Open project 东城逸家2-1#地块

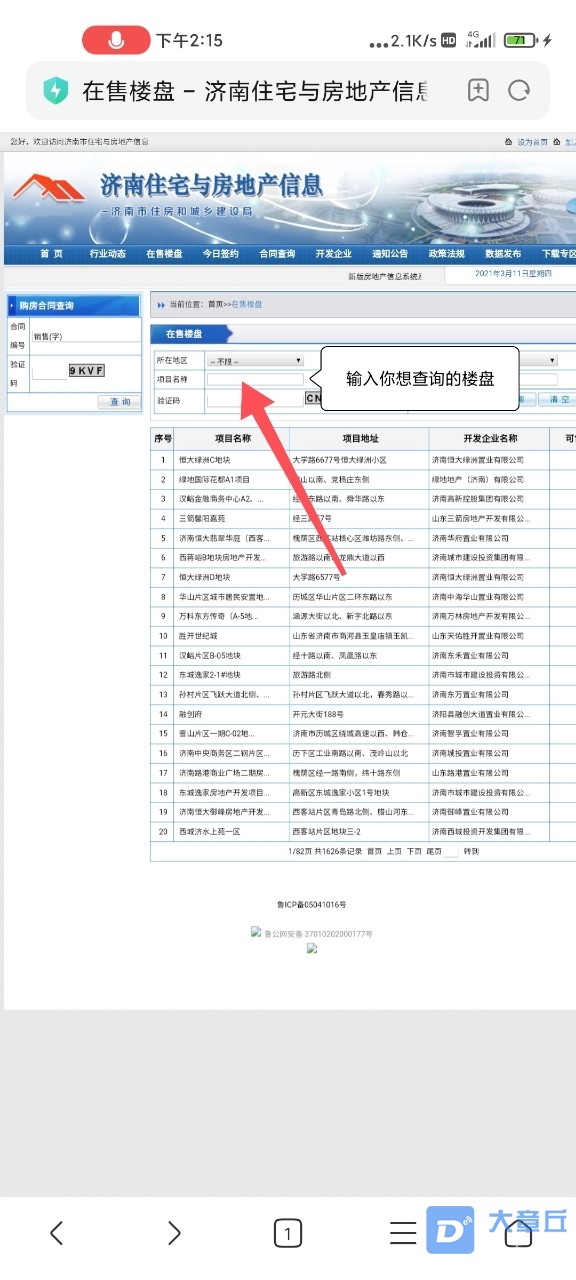pyautogui.click(x=210, y=674)
